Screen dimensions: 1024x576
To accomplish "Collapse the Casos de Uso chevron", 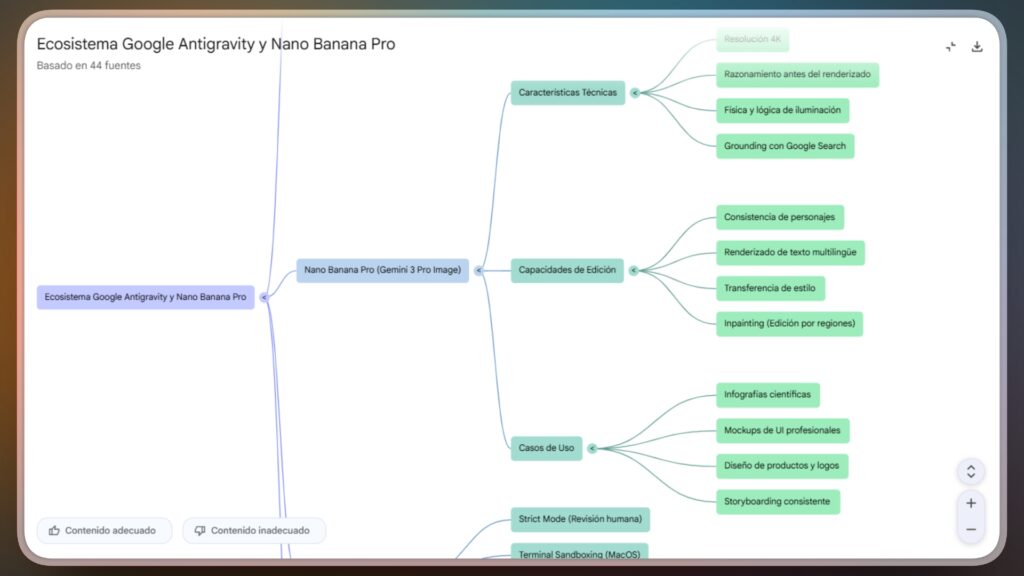I will [x=592, y=448].
